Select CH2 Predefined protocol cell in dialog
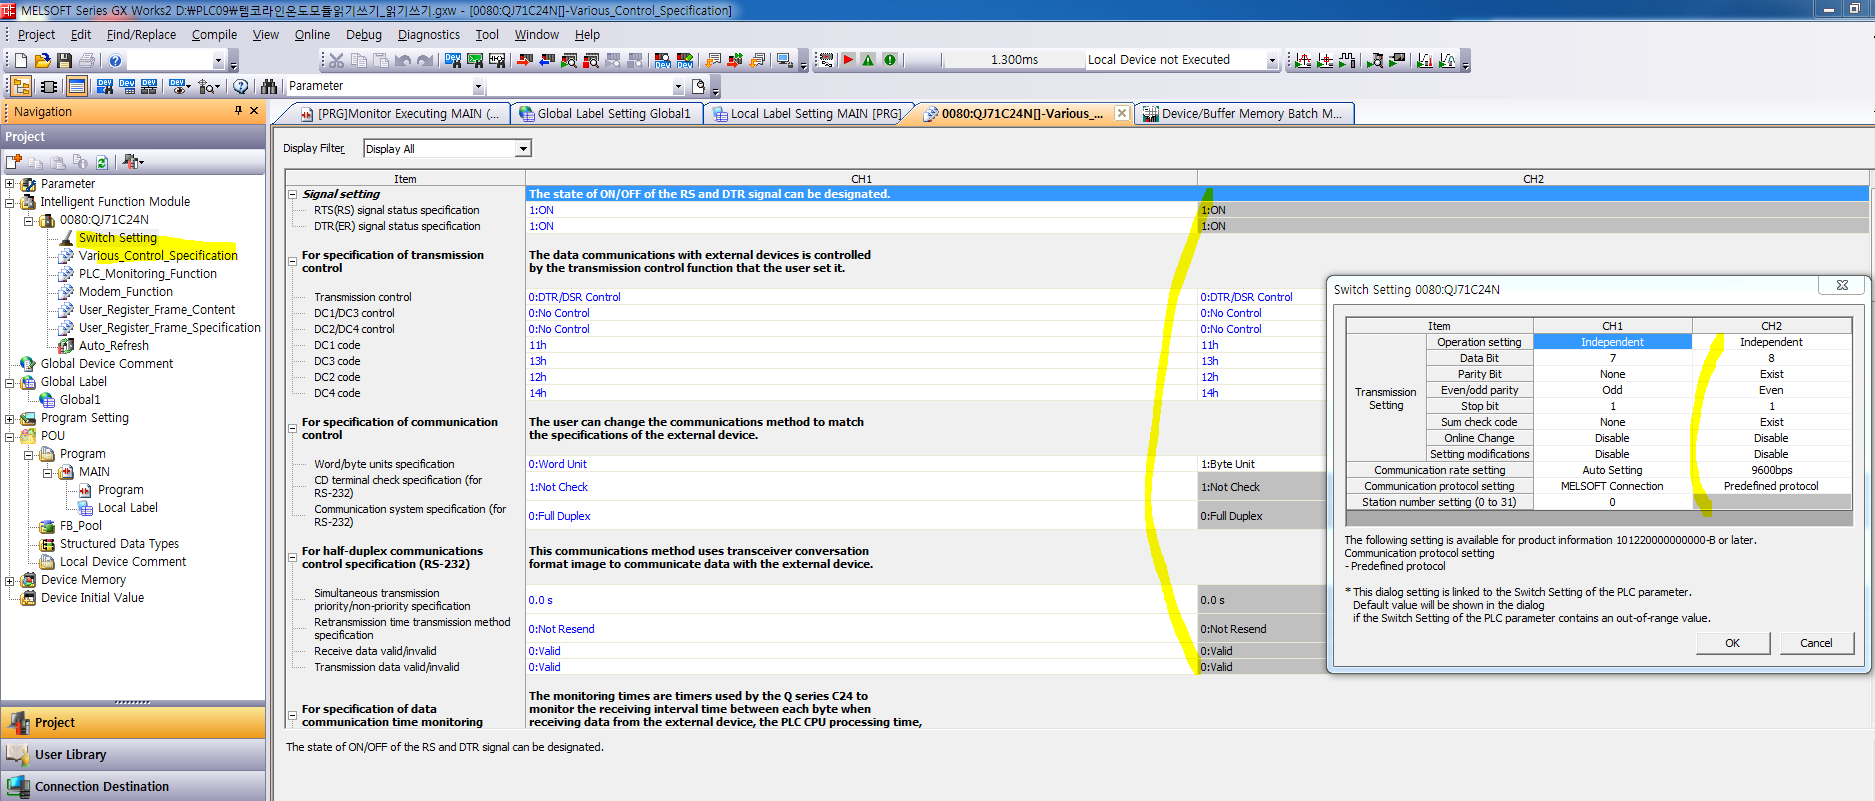The width and height of the screenshot is (1875, 801). (x=1771, y=486)
